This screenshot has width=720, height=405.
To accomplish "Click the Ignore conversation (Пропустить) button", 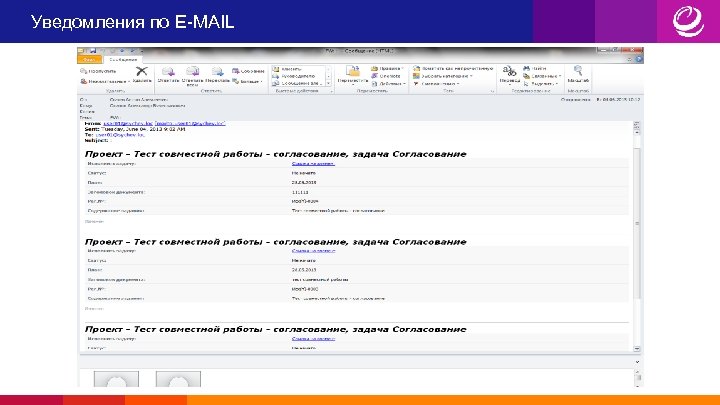I will point(98,71).
